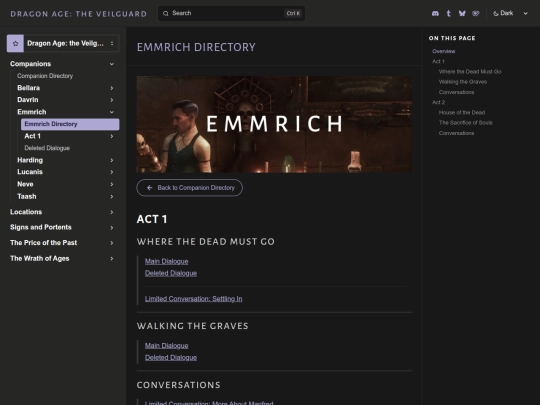The image size is (540, 405).
Task: Jump to Where the Dead Must Go anchor
Action: pos(470,72)
